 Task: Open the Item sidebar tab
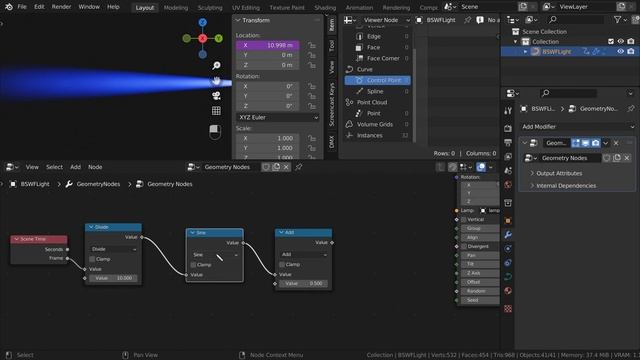pyautogui.click(x=331, y=25)
